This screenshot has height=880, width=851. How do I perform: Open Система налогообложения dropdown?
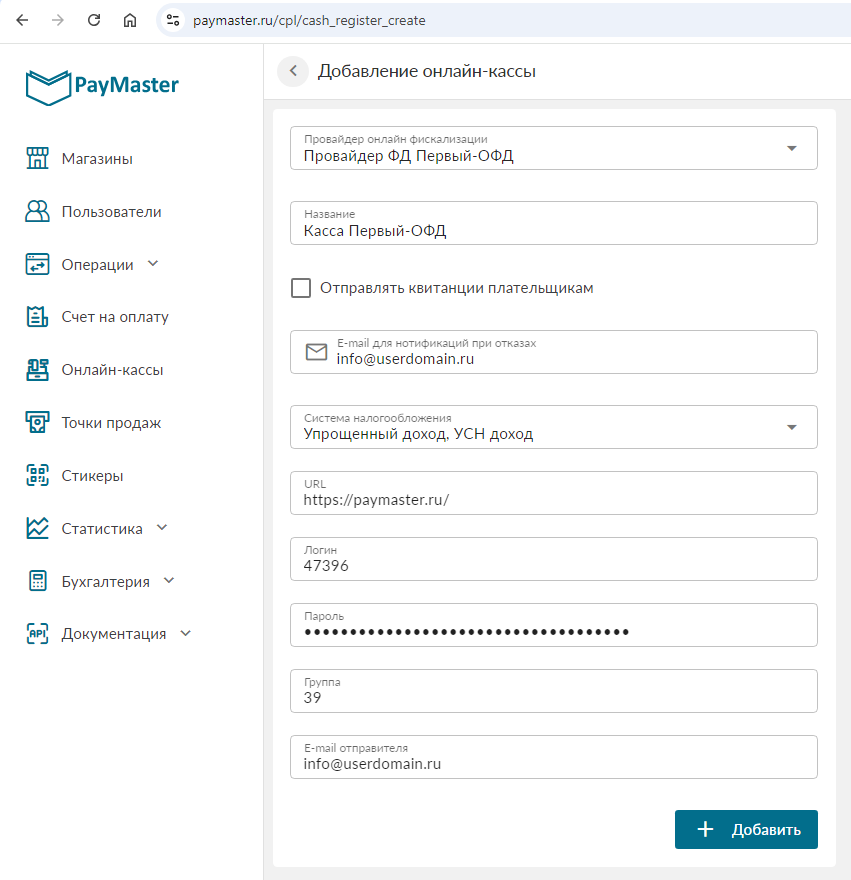(x=553, y=427)
